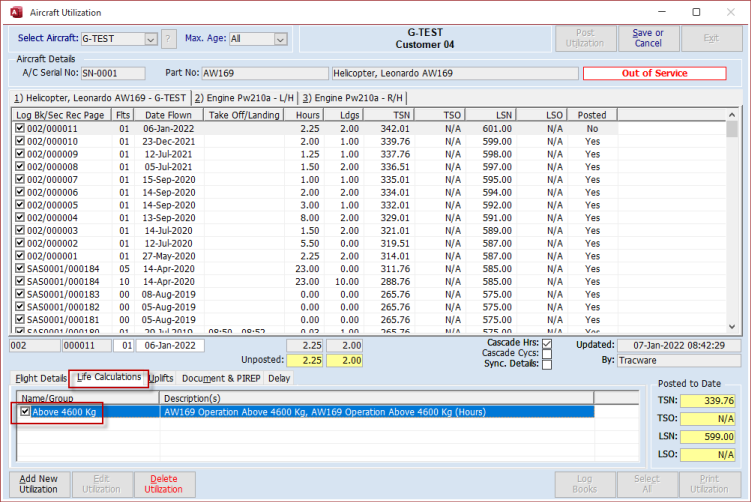Click scroll down arrow of utilization list
This screenshot has height=502, width=751.
[x=732, y=327]
